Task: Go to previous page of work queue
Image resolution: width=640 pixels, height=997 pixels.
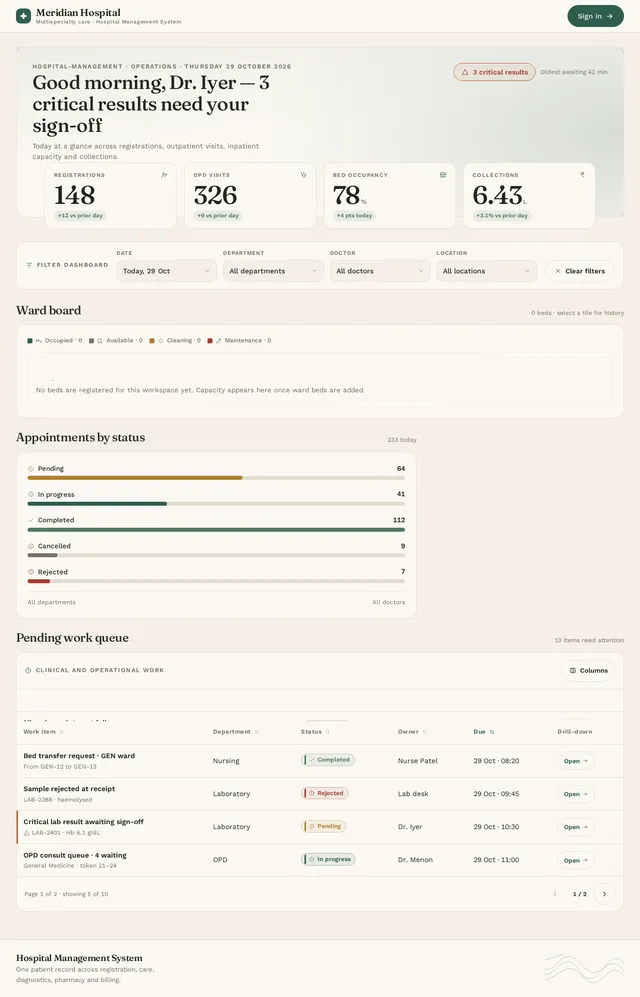Action: click(x=555, y=894)
